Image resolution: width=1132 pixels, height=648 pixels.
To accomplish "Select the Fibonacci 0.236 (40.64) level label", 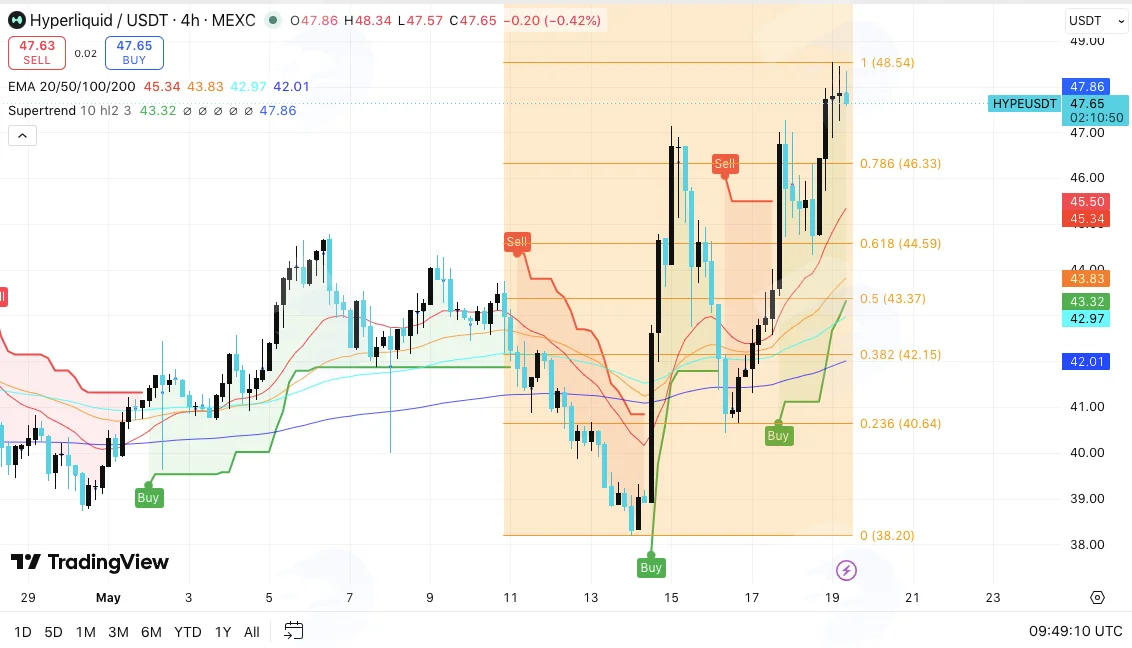I will [x=900, y=424].
